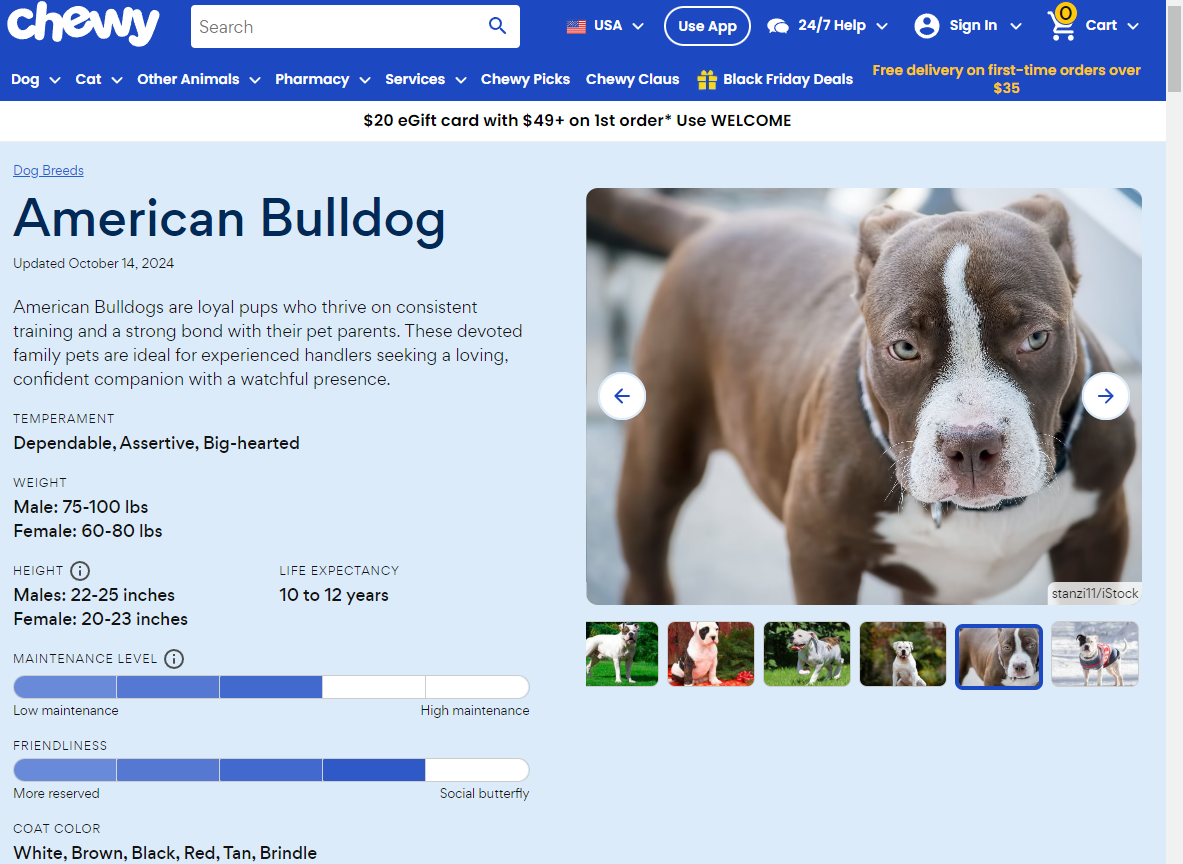Viewport: 1183px width, 864px height.
Task: Expand the Pharmacy menu chevron
Action: (365, 80)
